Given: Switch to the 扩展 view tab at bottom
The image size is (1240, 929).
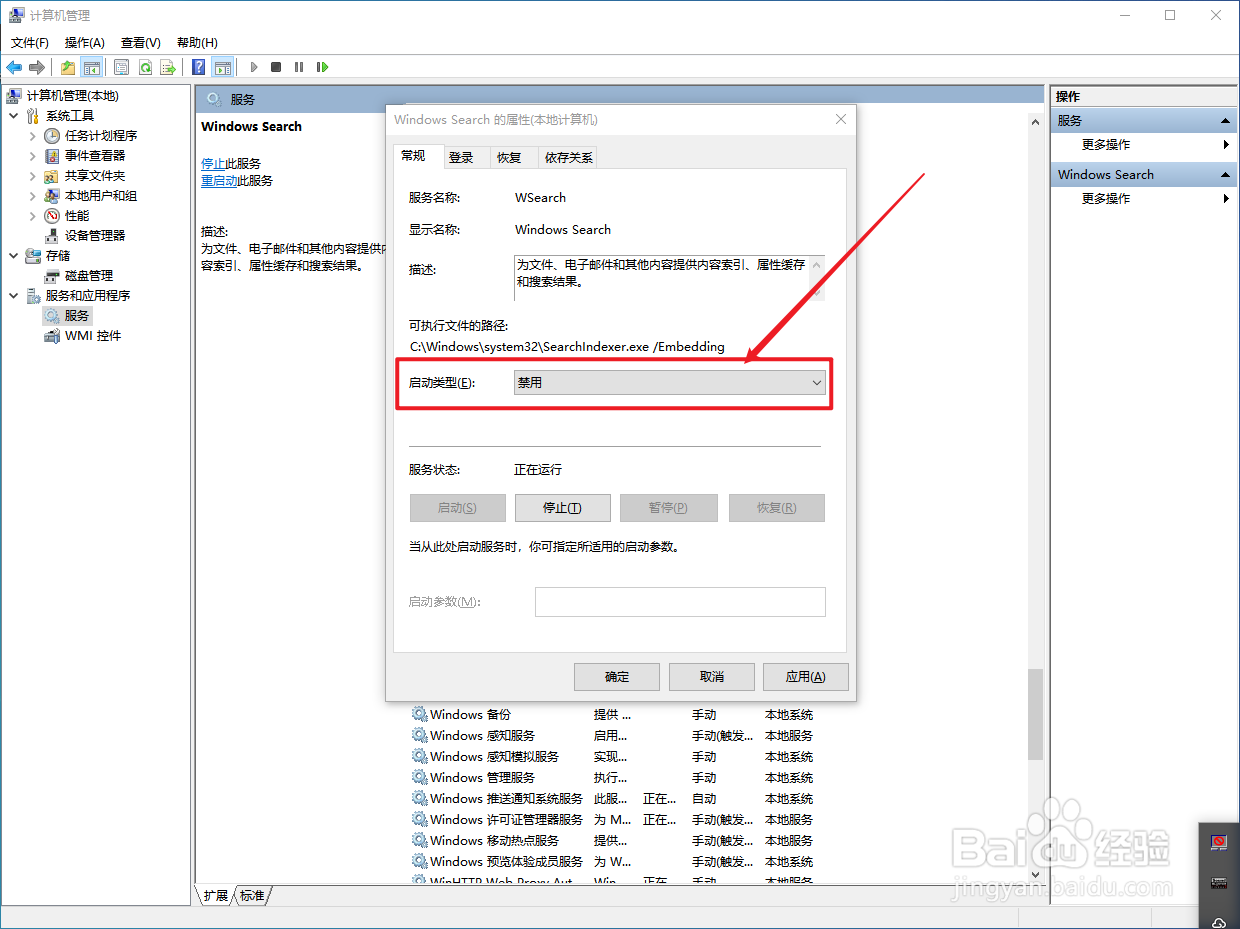Looking at the screenshot, I should click(x=216, y=896).
